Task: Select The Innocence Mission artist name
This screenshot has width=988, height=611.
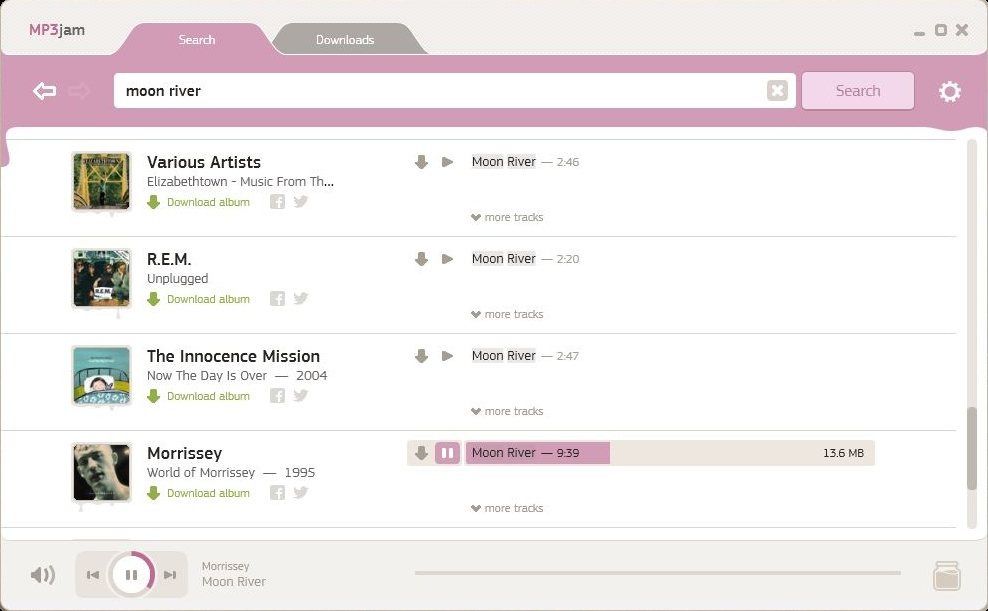Action: pos(233,356)
